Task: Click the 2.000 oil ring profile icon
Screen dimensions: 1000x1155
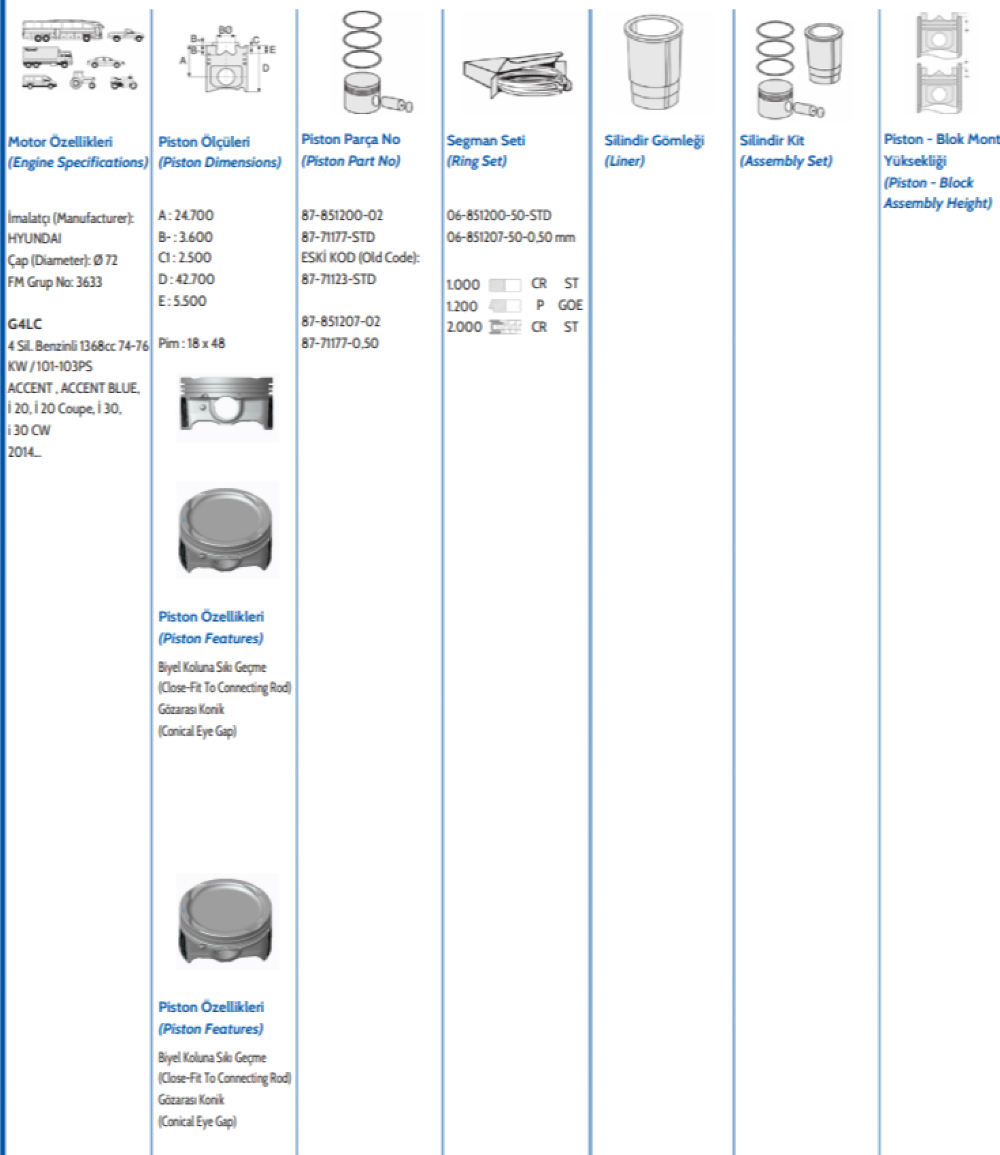Action: point(507,327)
